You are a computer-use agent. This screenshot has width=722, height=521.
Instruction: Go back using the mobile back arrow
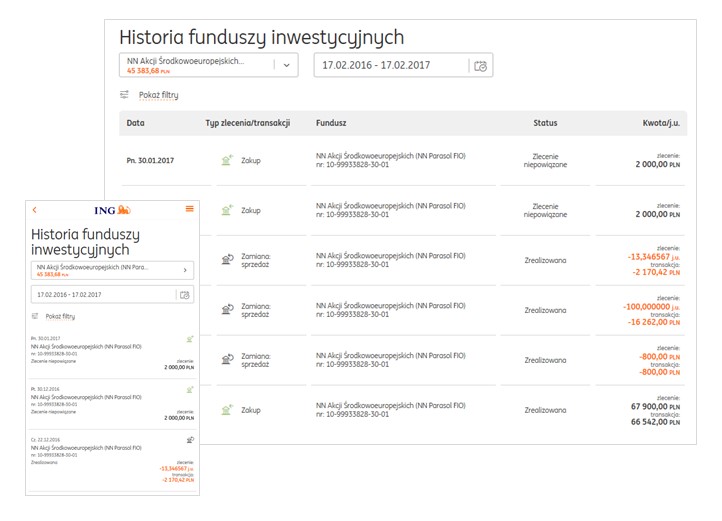click(x=35, y=209)
